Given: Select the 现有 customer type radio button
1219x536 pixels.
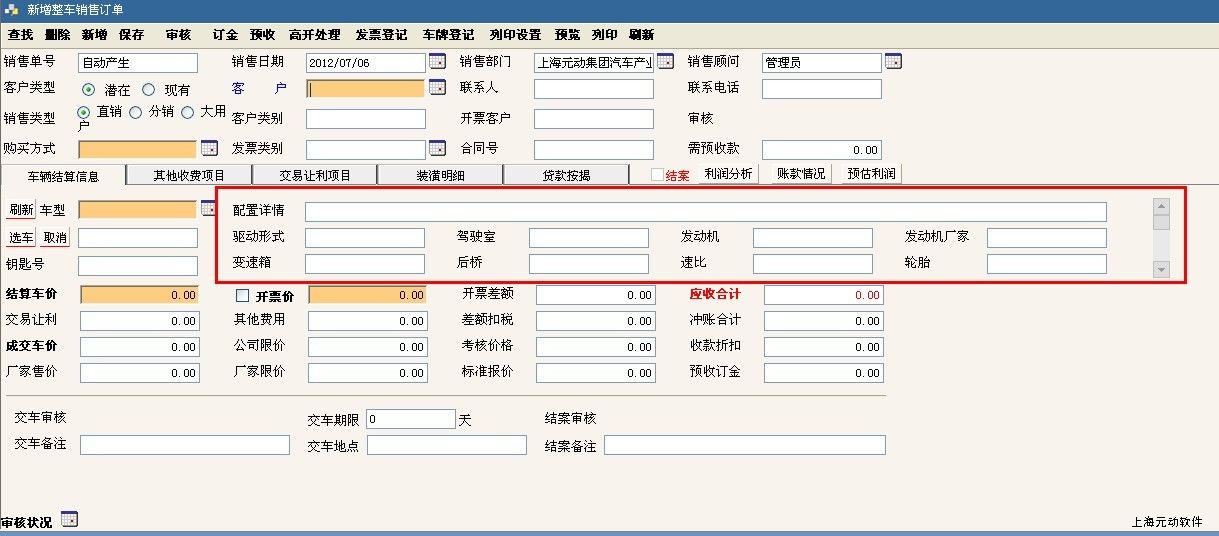Looking at the screenshot, I should point(149,89).
